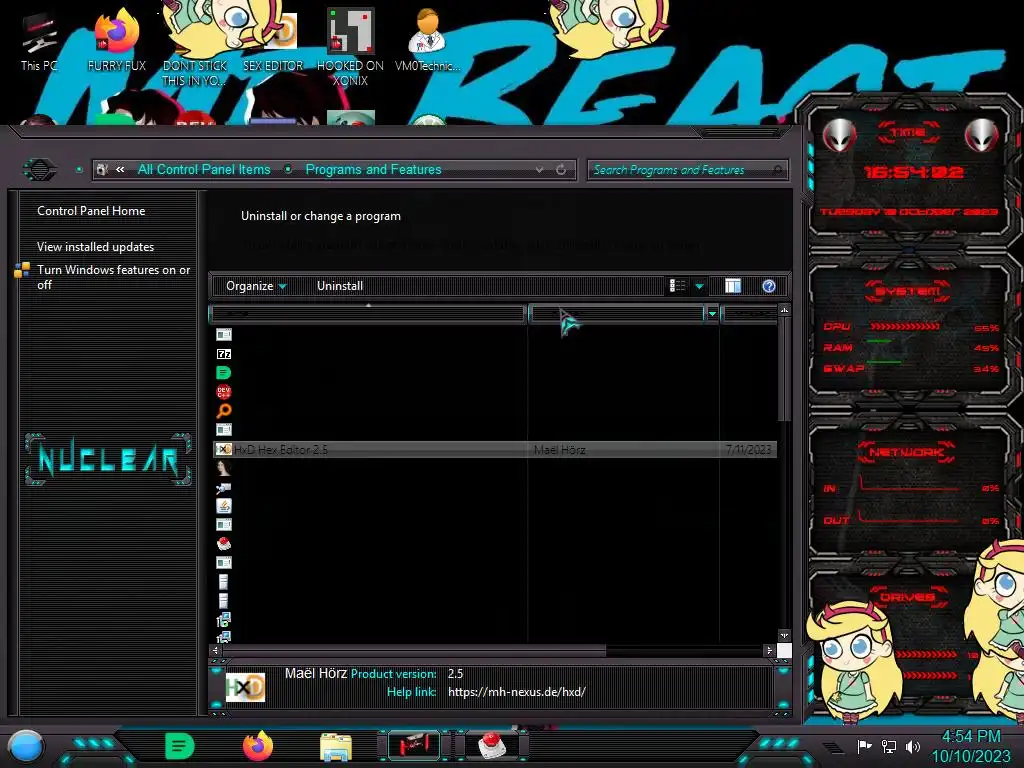1024x768 pixels.
Task: Open the volume icon in system tray
Action: pyautogui.click(x=913, y=746)
